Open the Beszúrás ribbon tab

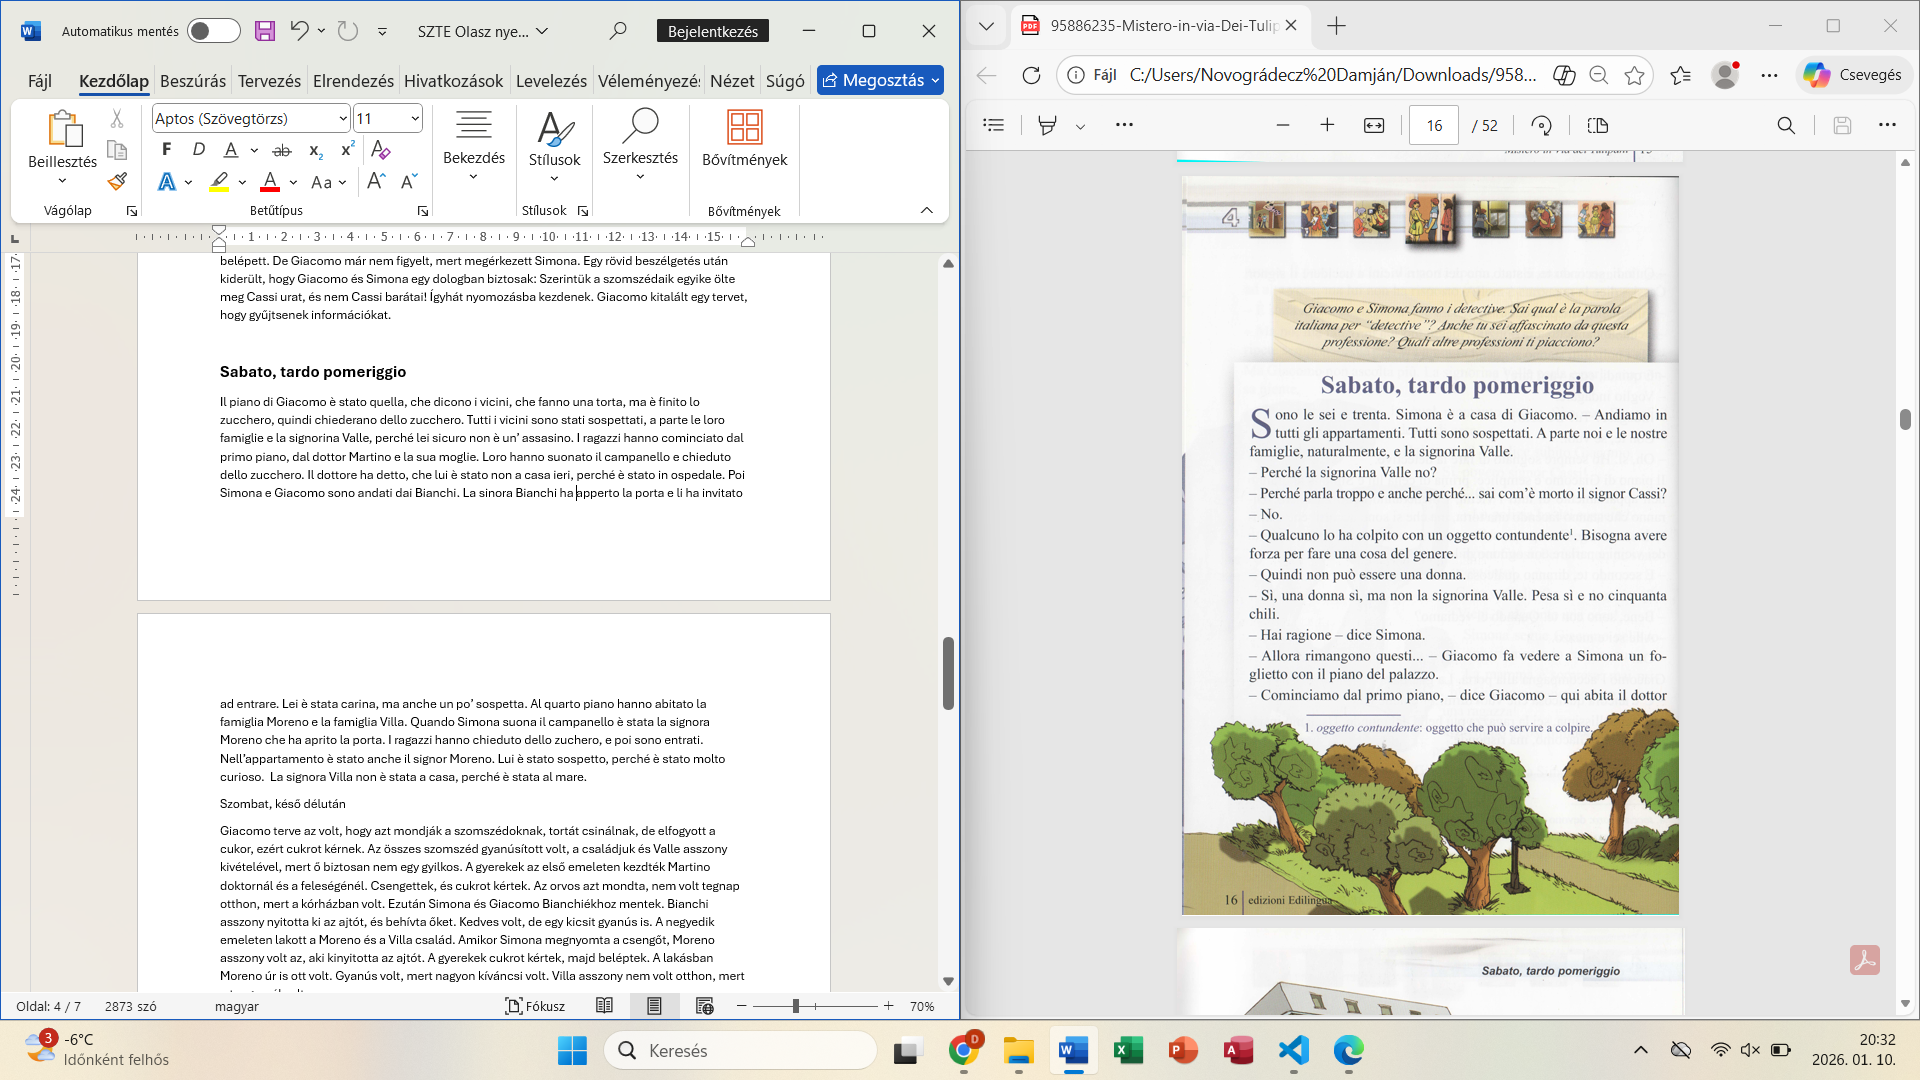click(x=193, y=81)
